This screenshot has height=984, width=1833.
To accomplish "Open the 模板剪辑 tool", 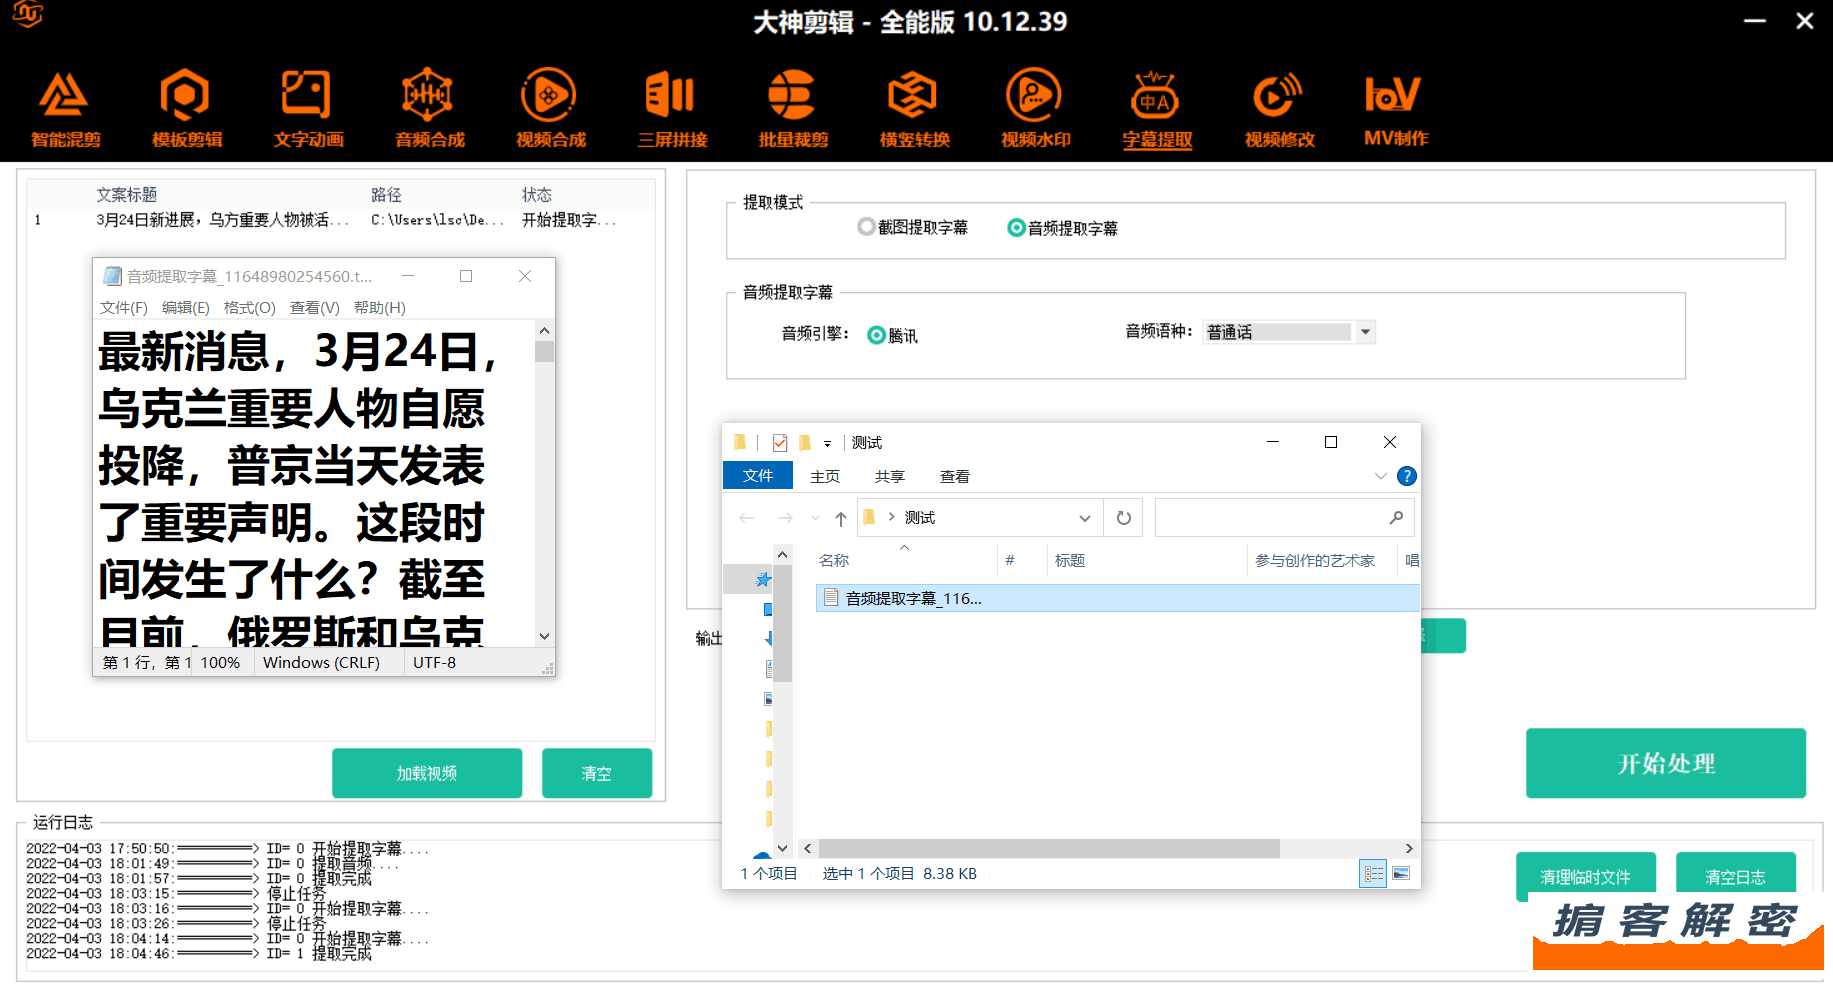I will 187,109.
